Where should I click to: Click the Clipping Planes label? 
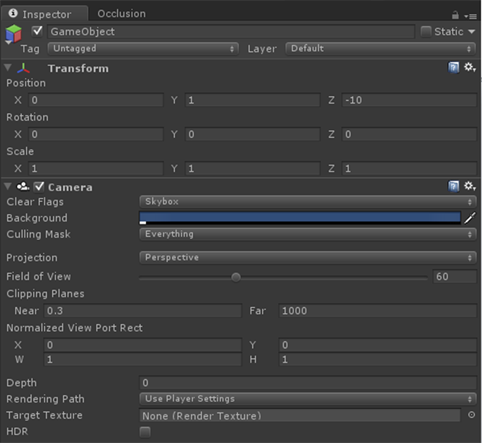tap(45, 294)
